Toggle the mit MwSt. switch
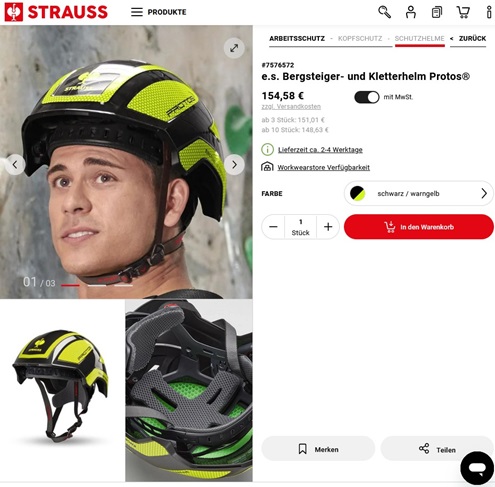This screenshot has width=495, height=487. tap(367, 97)
